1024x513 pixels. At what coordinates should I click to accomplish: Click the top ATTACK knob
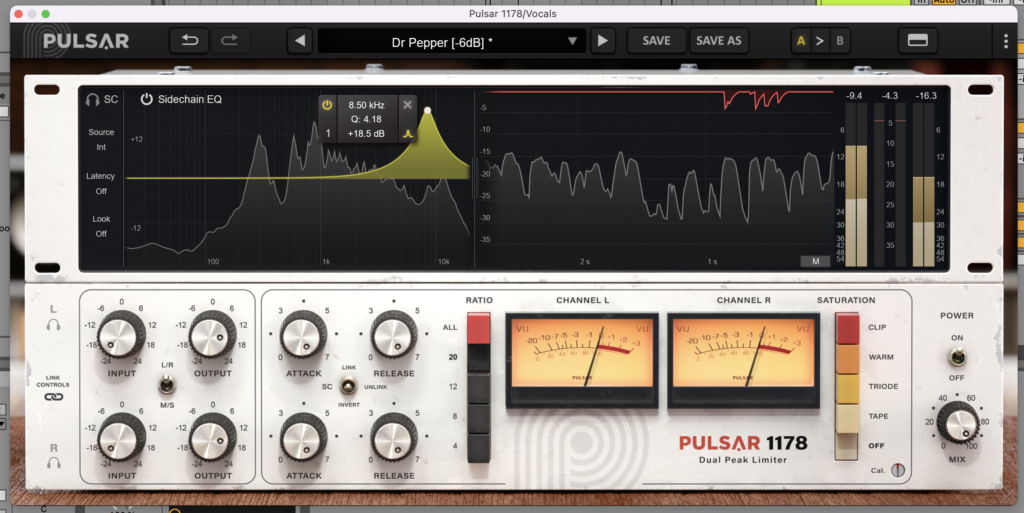pyautogui.click(x=304, y=335)
